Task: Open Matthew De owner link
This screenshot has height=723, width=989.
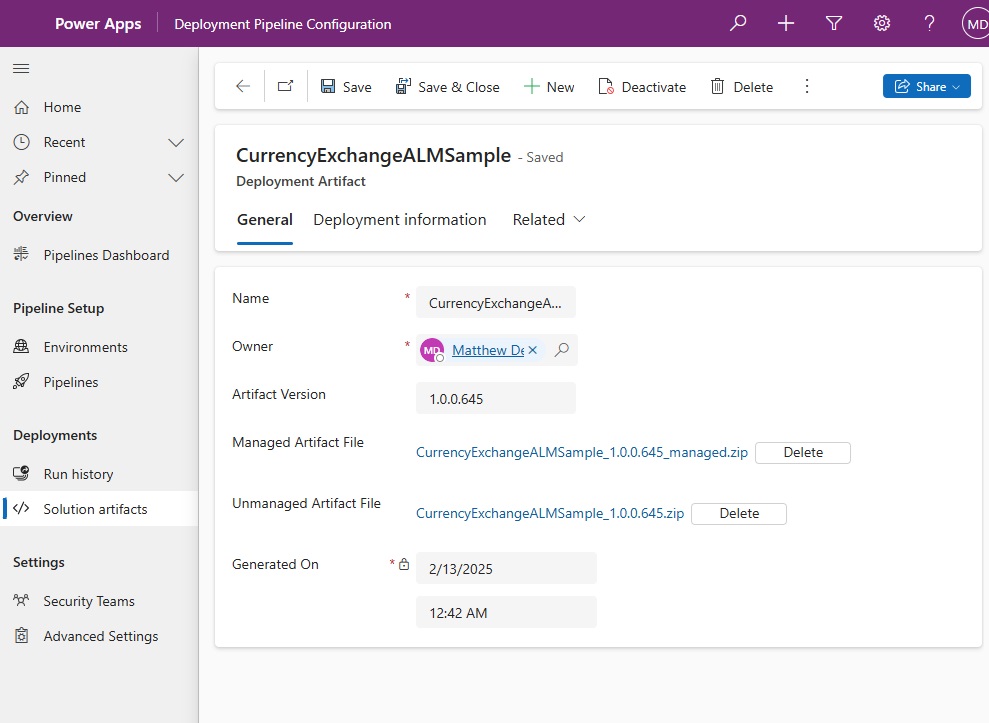Action: coord(488,350)
